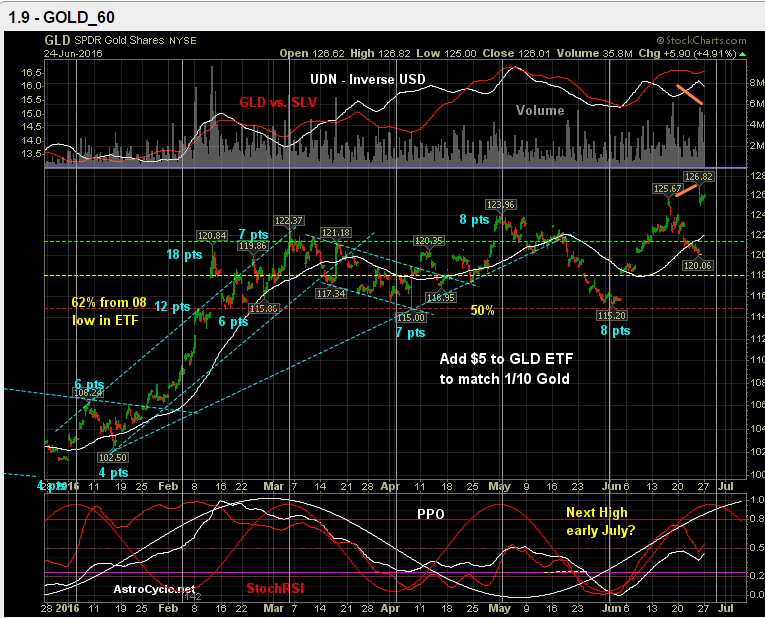This screenshot has height=618, width=765.
Task: Click the 120.35 price tag
Action: coord(428,240)
